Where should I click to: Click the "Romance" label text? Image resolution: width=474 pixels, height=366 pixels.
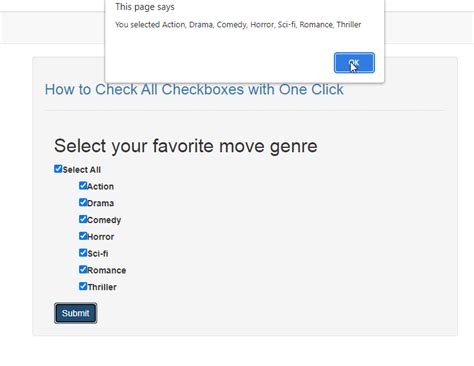coord(107,270)
